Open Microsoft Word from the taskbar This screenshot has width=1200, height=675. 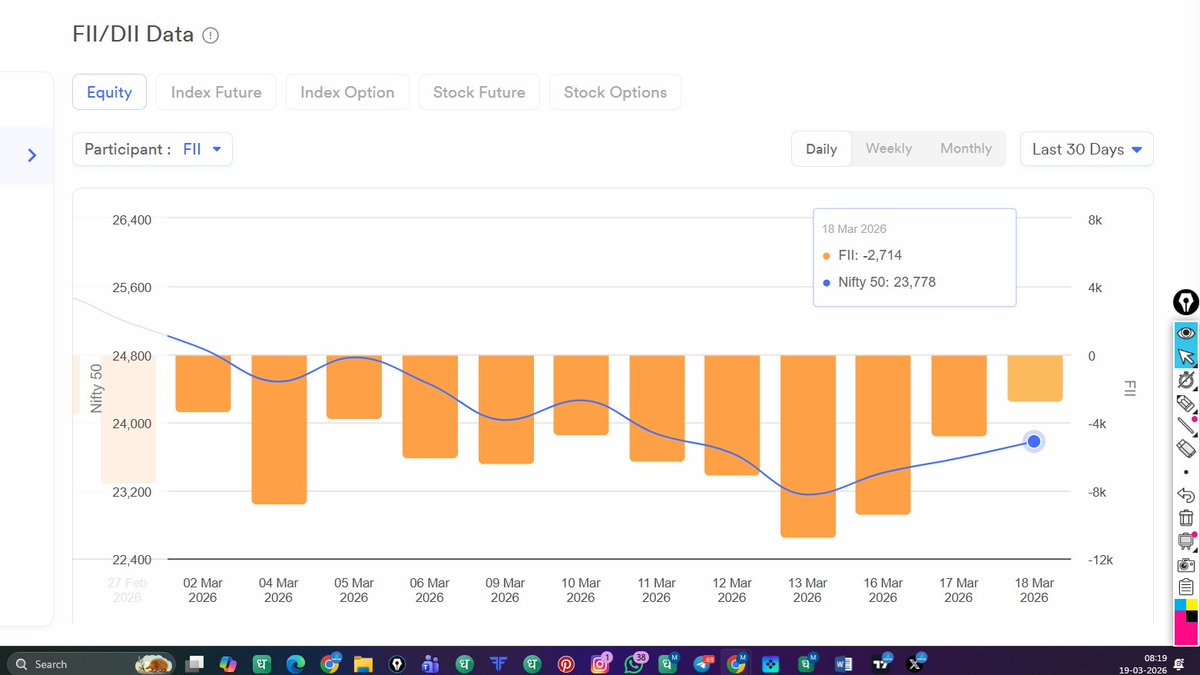[842, 663]
